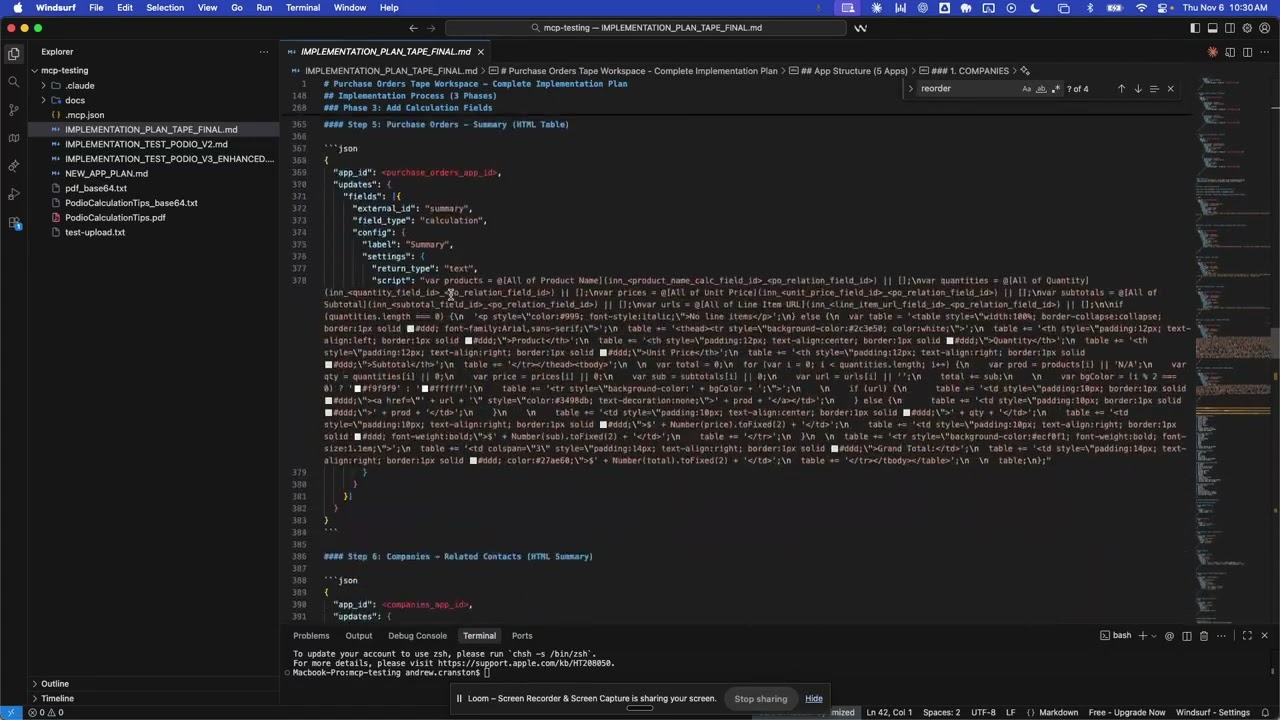
Task: Click the Hide link on Loom bar
Action: pyautogui.click(x=814, y=699)
